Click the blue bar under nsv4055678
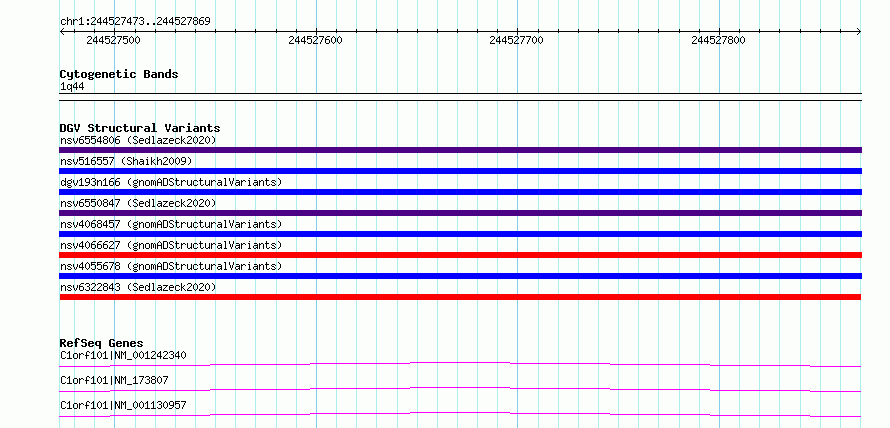Screen dimensions: 890x428 [460, 276]
